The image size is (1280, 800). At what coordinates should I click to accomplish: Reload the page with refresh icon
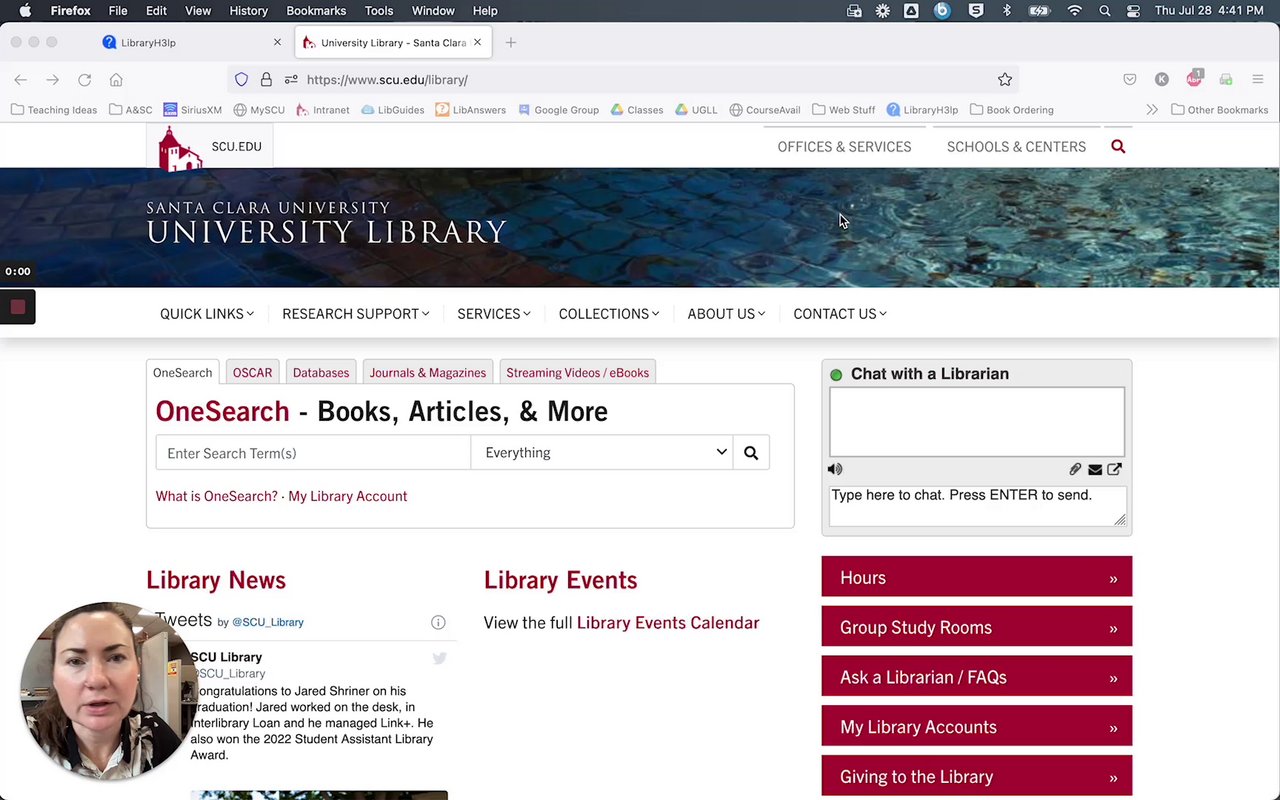85,80
